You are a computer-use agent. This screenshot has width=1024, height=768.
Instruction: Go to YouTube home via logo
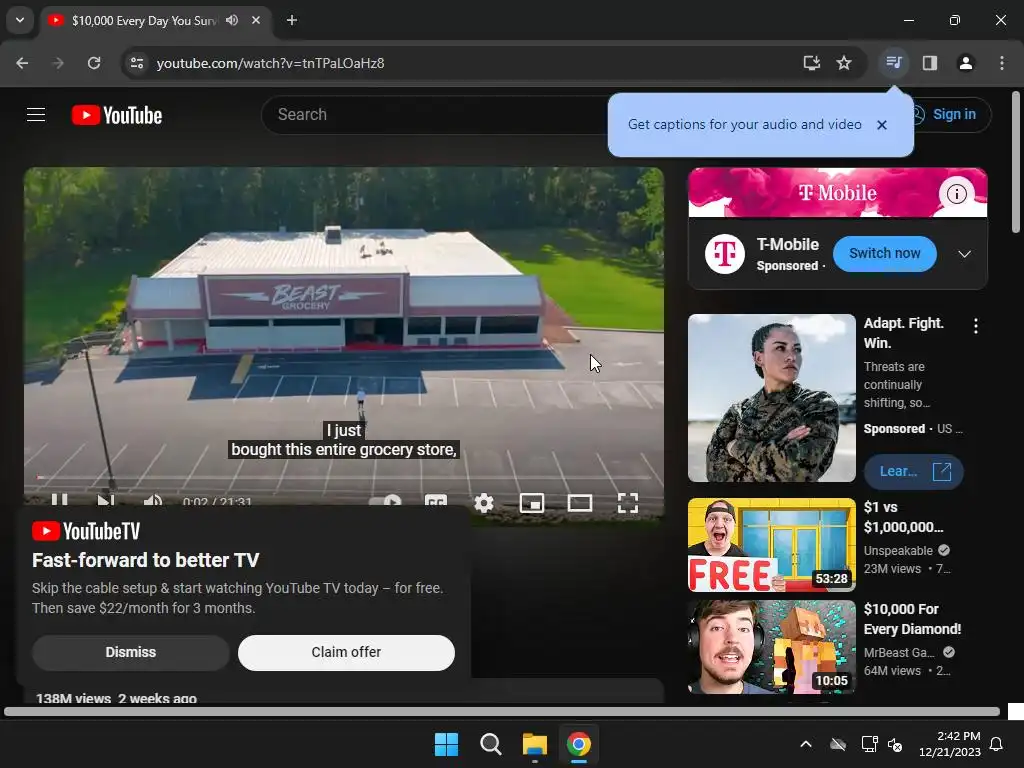coord(117,115)
